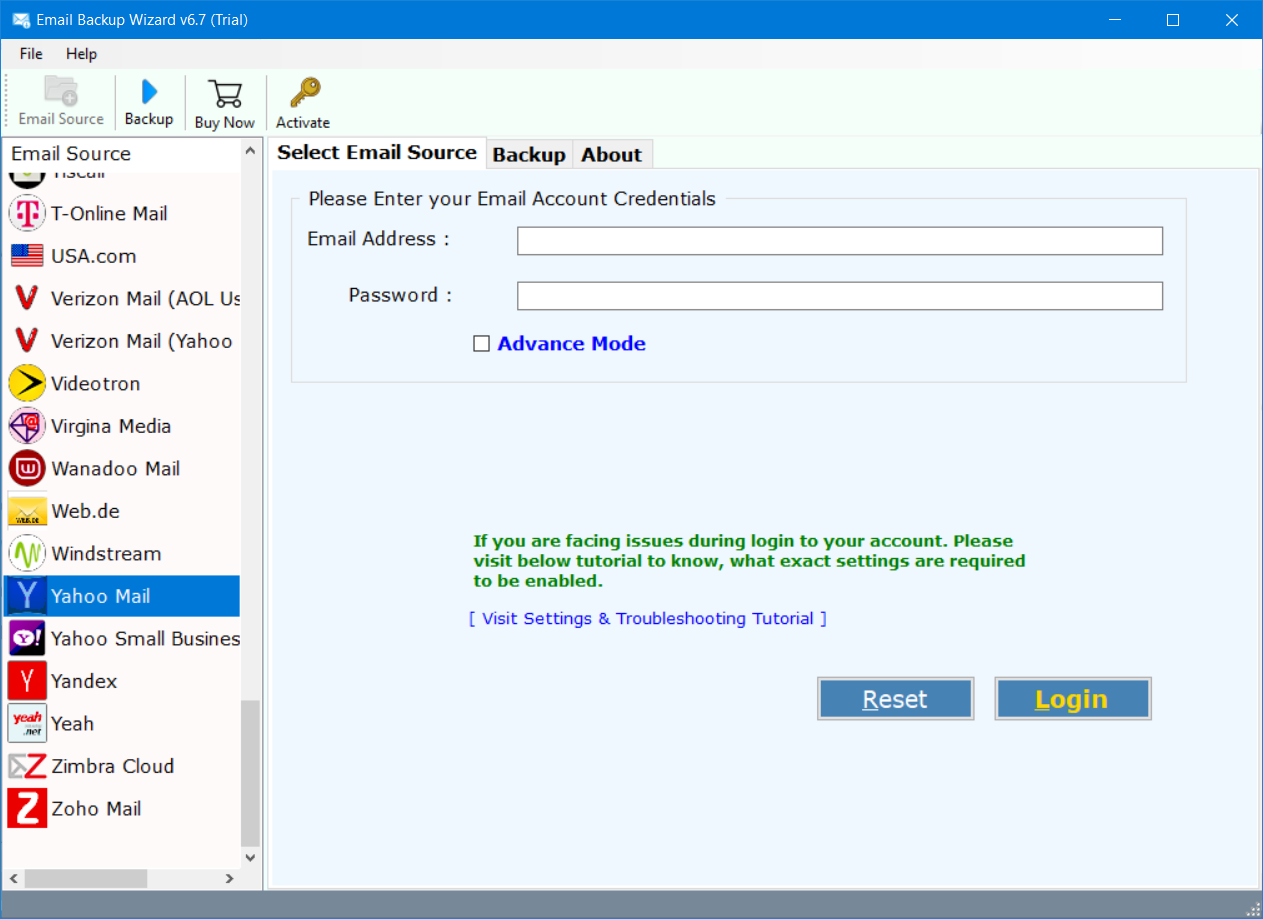
Task: Maximize the Email Backup Wizard window
Action: [1173, 20]
